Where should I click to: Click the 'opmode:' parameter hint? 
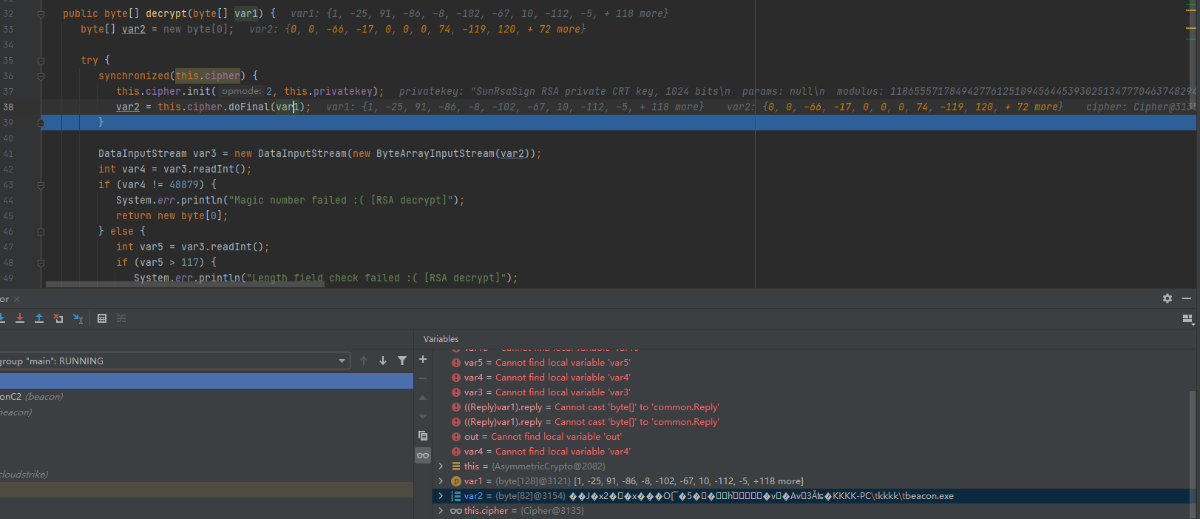click(240, 91)
